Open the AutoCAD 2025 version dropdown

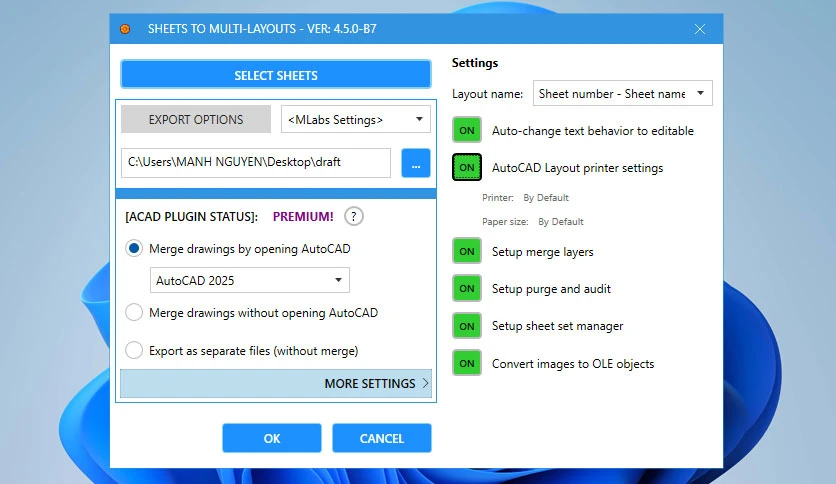[x=250, y=280]
